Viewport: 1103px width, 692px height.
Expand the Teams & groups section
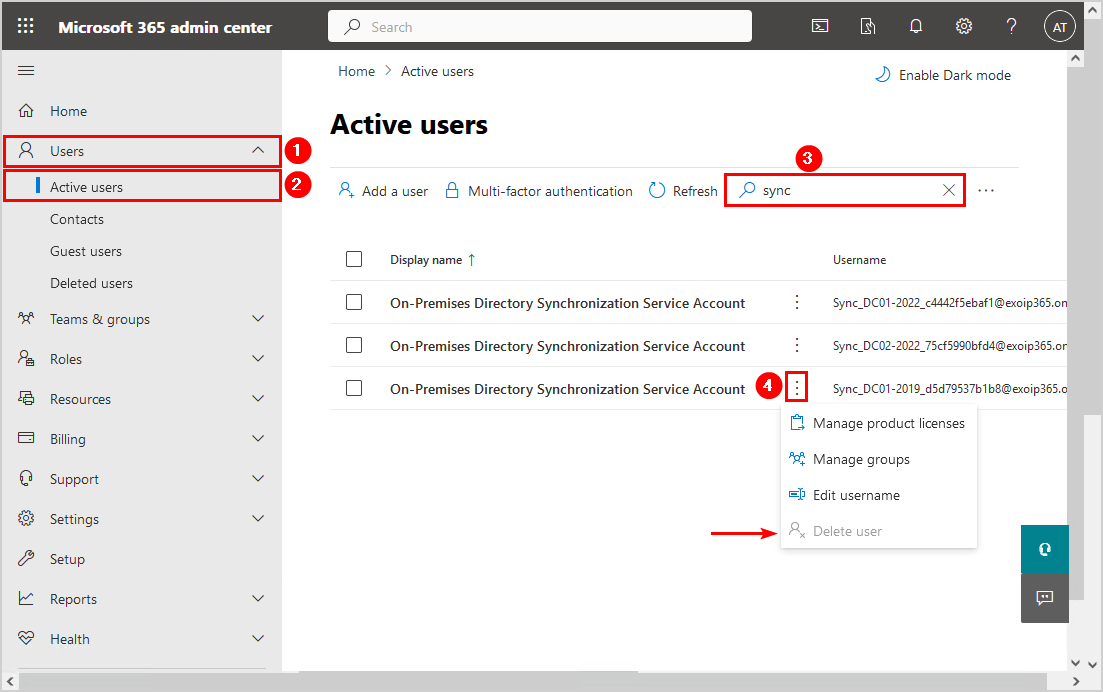point(258,319)
